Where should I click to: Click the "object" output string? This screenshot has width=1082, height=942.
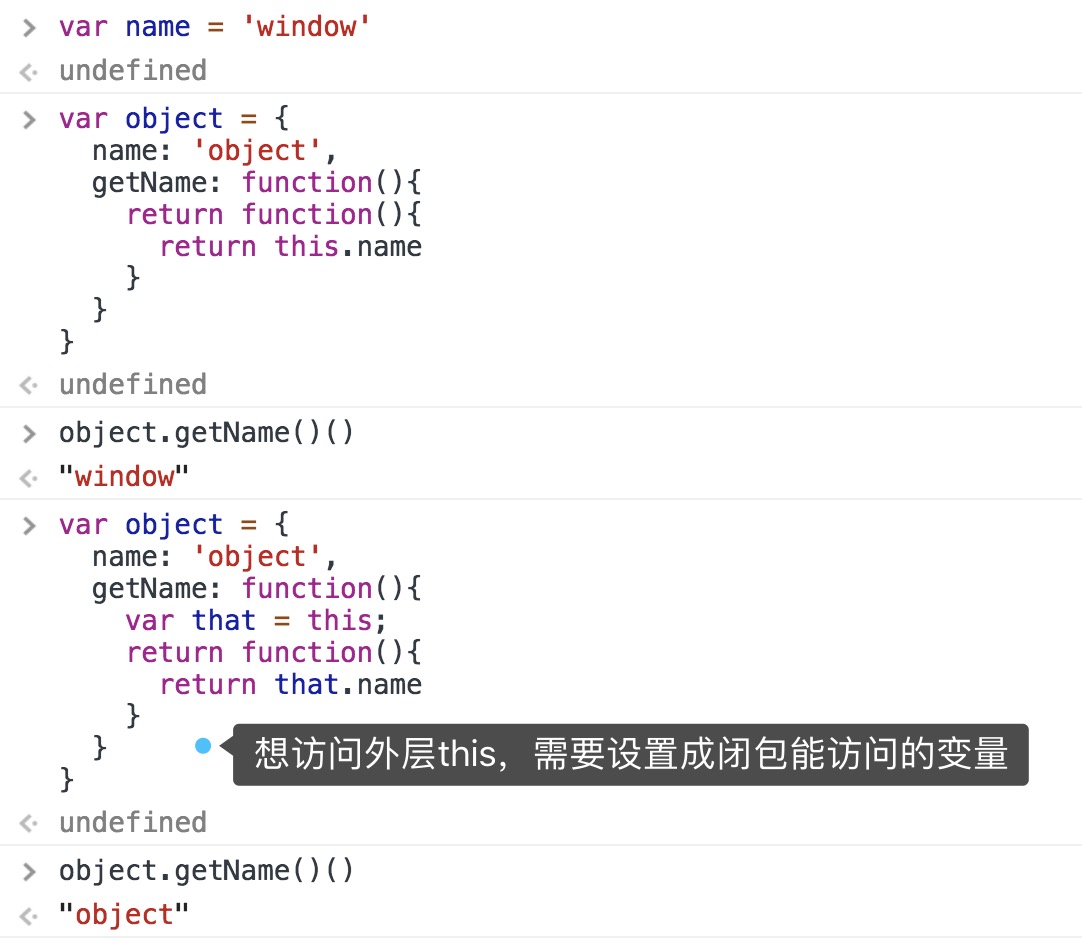[124, 915]
